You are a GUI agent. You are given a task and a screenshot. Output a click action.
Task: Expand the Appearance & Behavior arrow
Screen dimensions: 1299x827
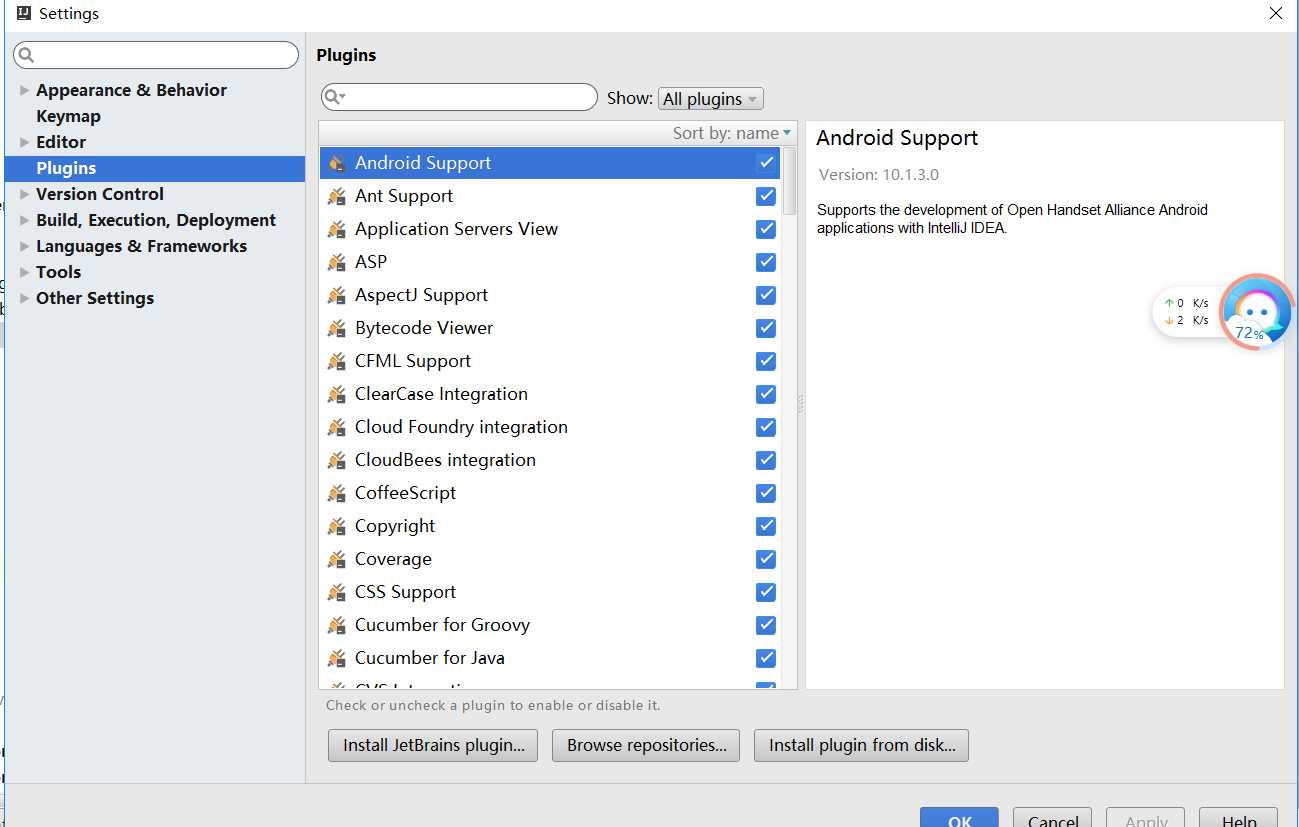coord(24,90)
